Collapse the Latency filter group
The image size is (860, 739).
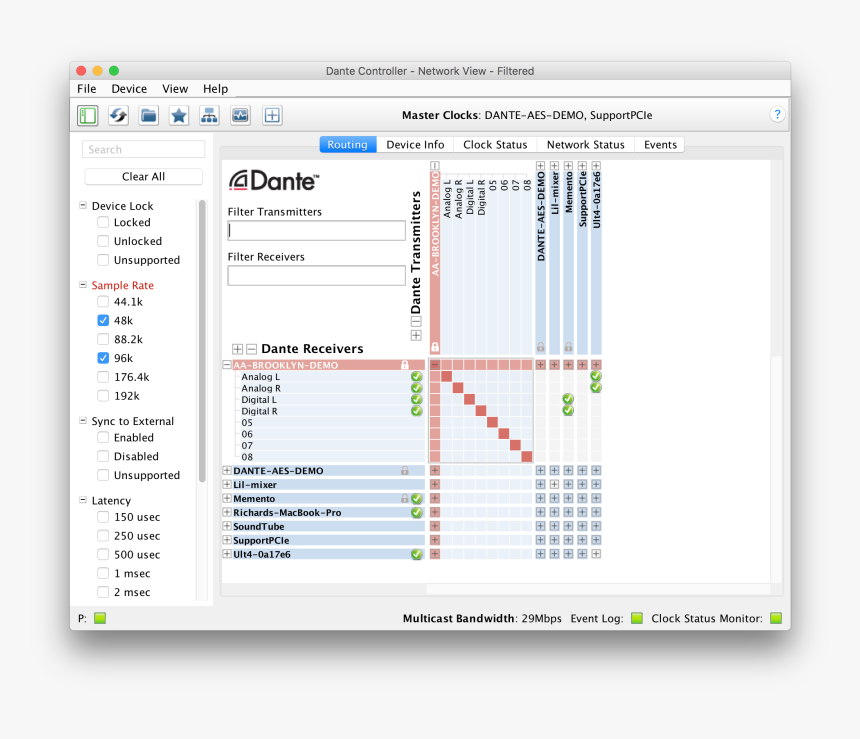[x=83, y=500]
